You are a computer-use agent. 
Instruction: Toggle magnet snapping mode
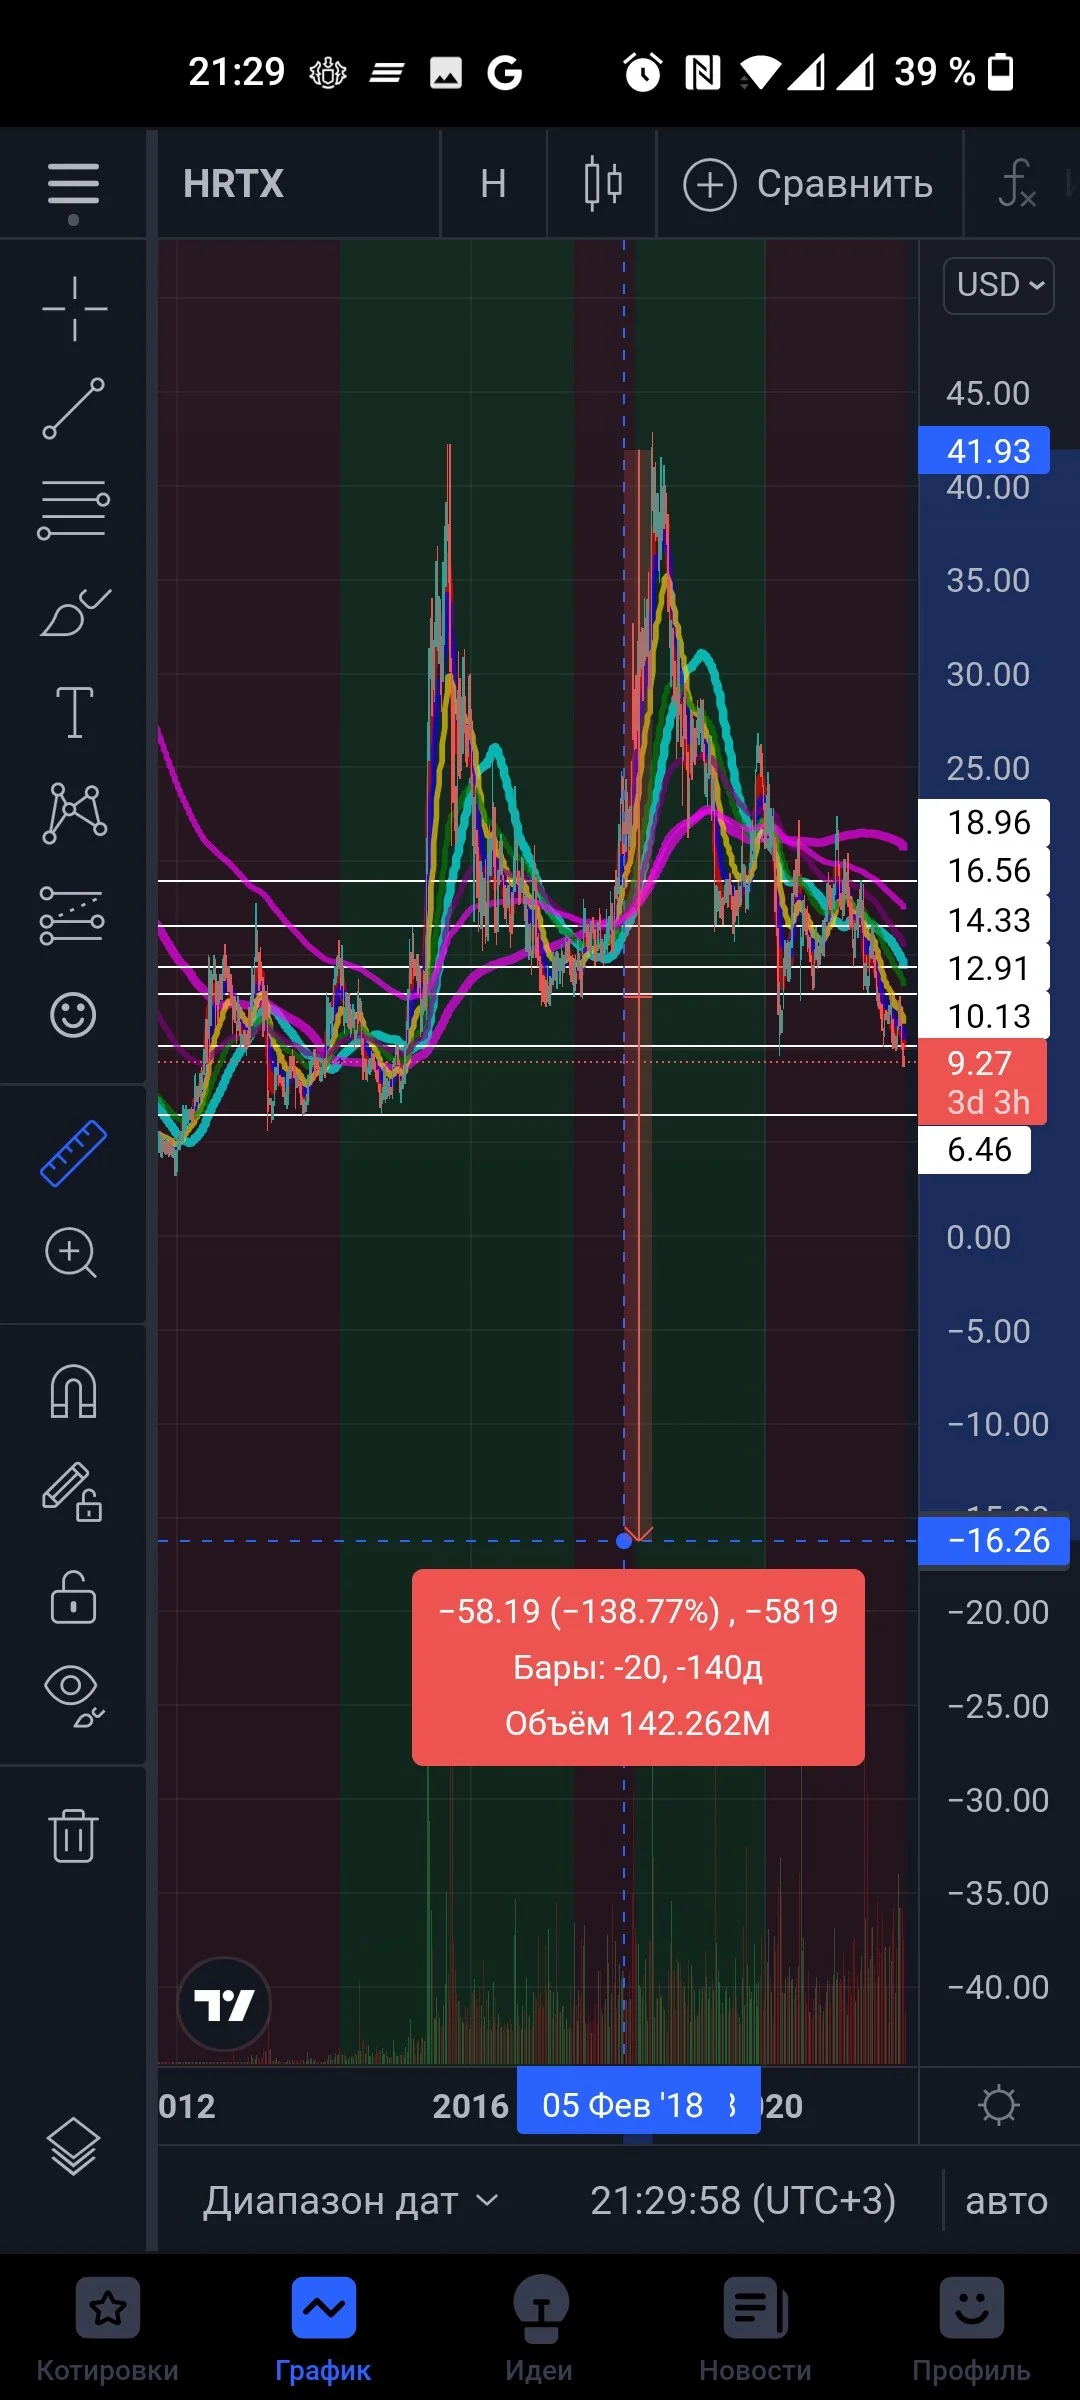point(73,1391)
